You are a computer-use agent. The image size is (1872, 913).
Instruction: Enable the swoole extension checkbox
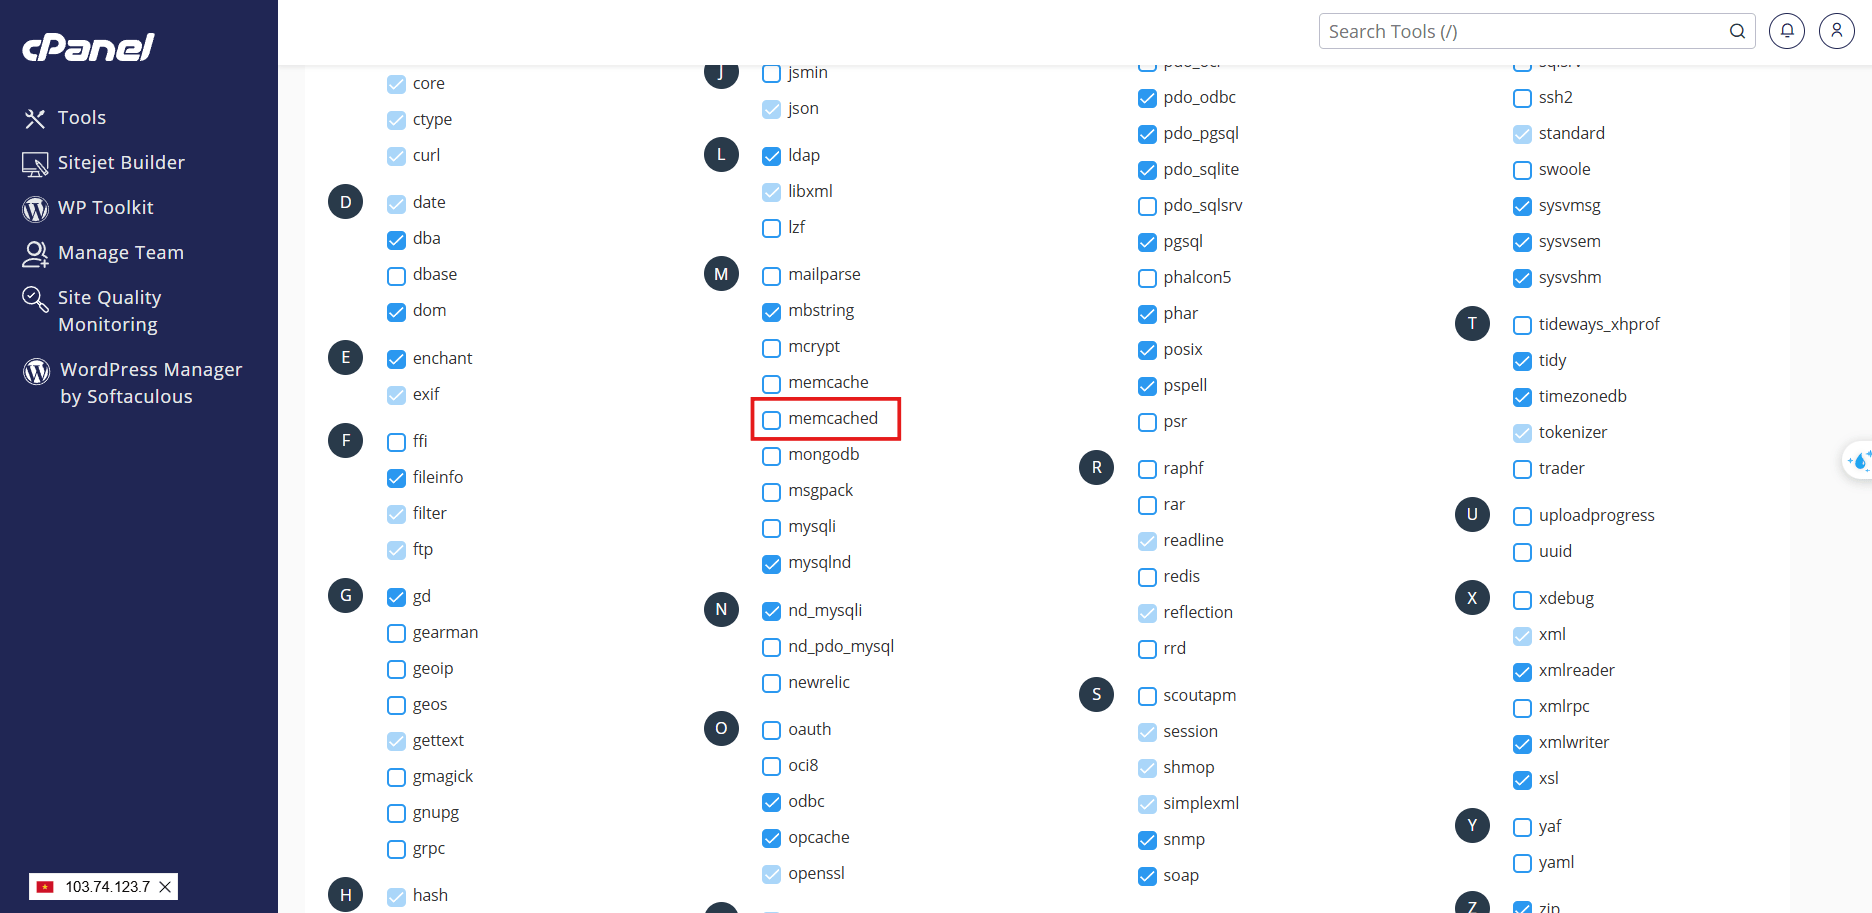pyautogui.click(x=1523, y=171)
